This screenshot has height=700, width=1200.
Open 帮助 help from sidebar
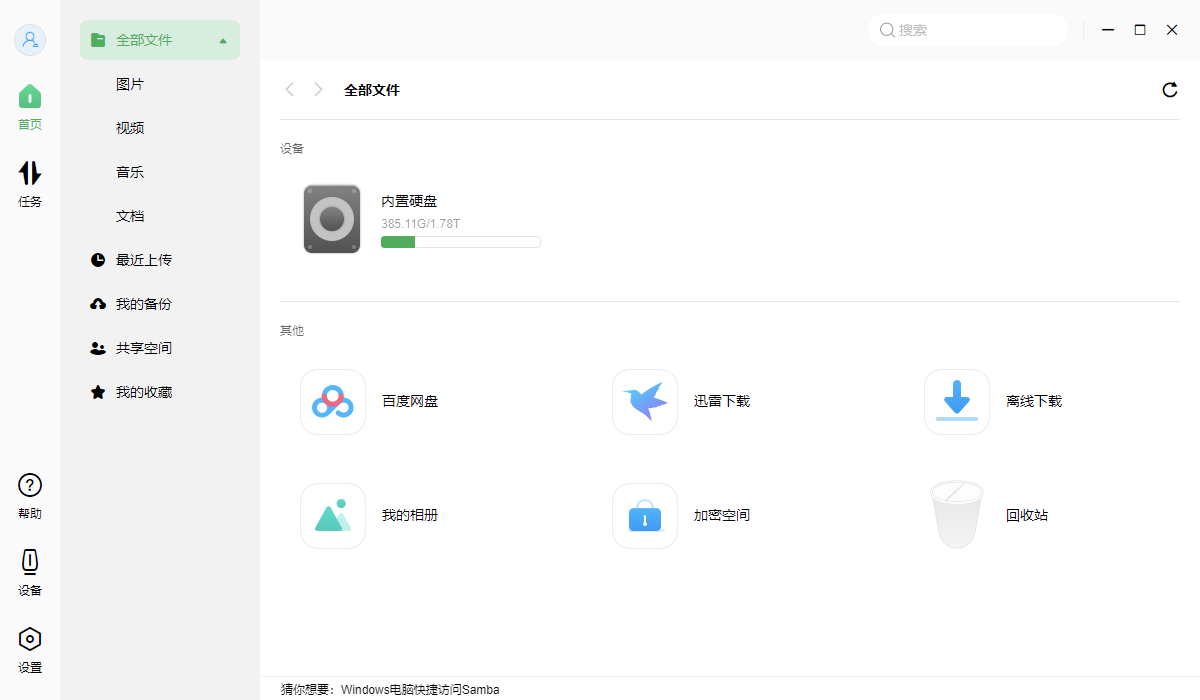(29, 495)
